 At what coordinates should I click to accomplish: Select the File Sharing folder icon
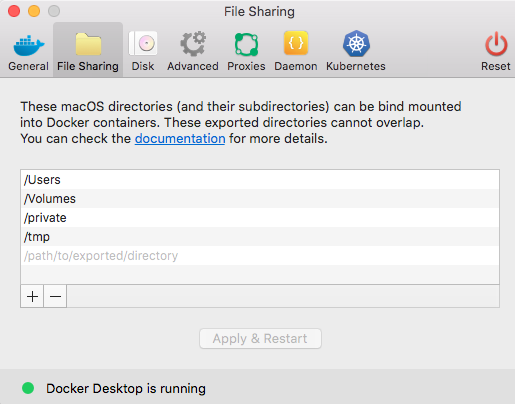coord(88,44)
